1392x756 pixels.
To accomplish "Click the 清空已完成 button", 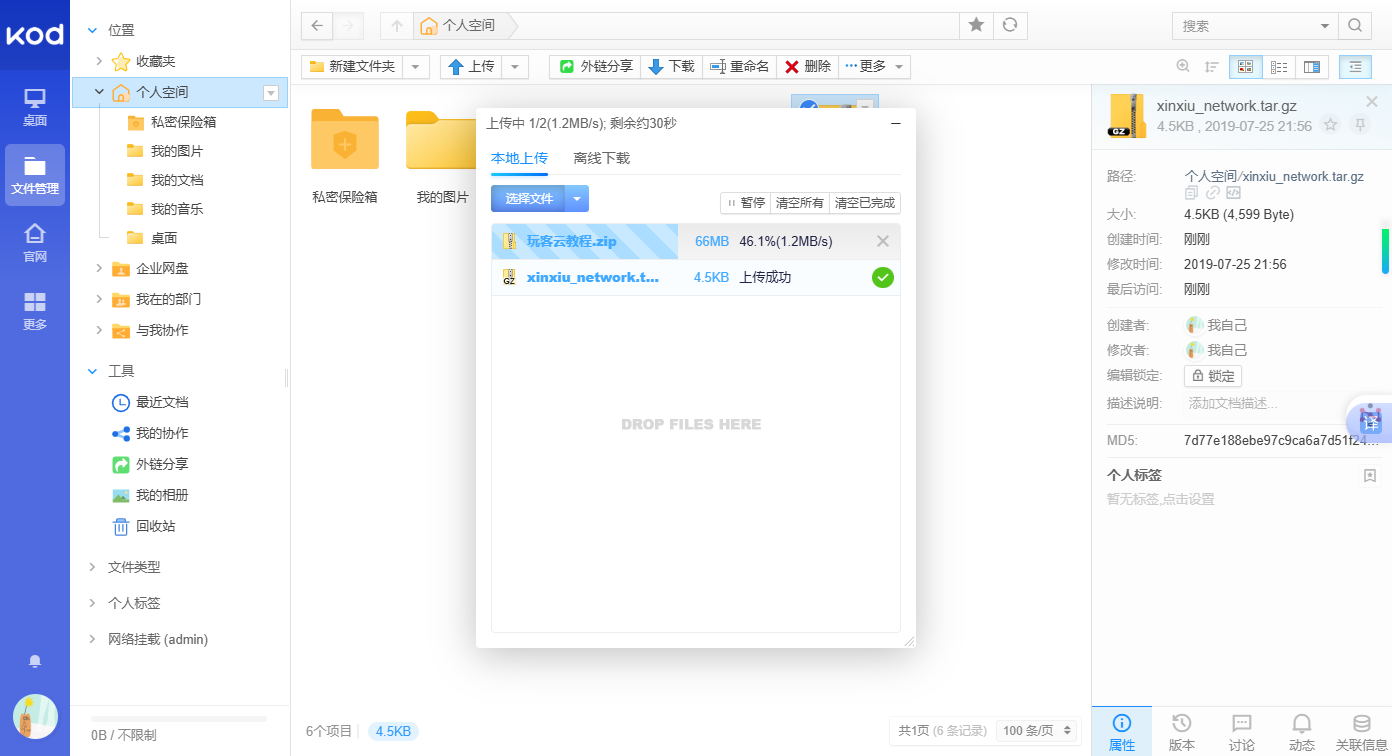I will (x=865, y=203).
